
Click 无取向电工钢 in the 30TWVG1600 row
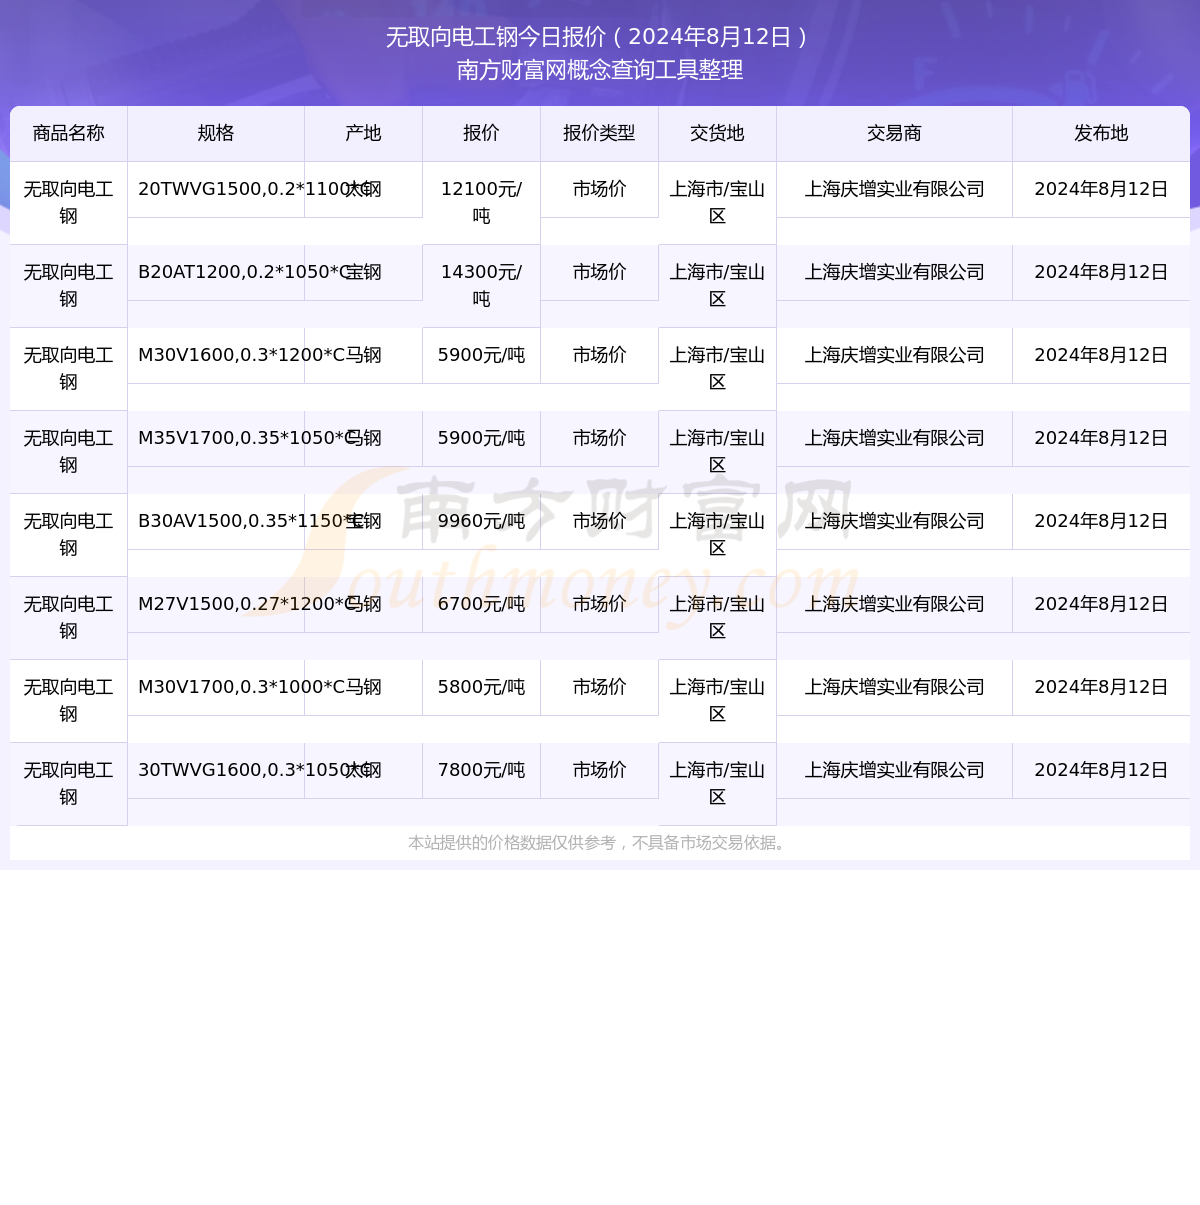69,784
